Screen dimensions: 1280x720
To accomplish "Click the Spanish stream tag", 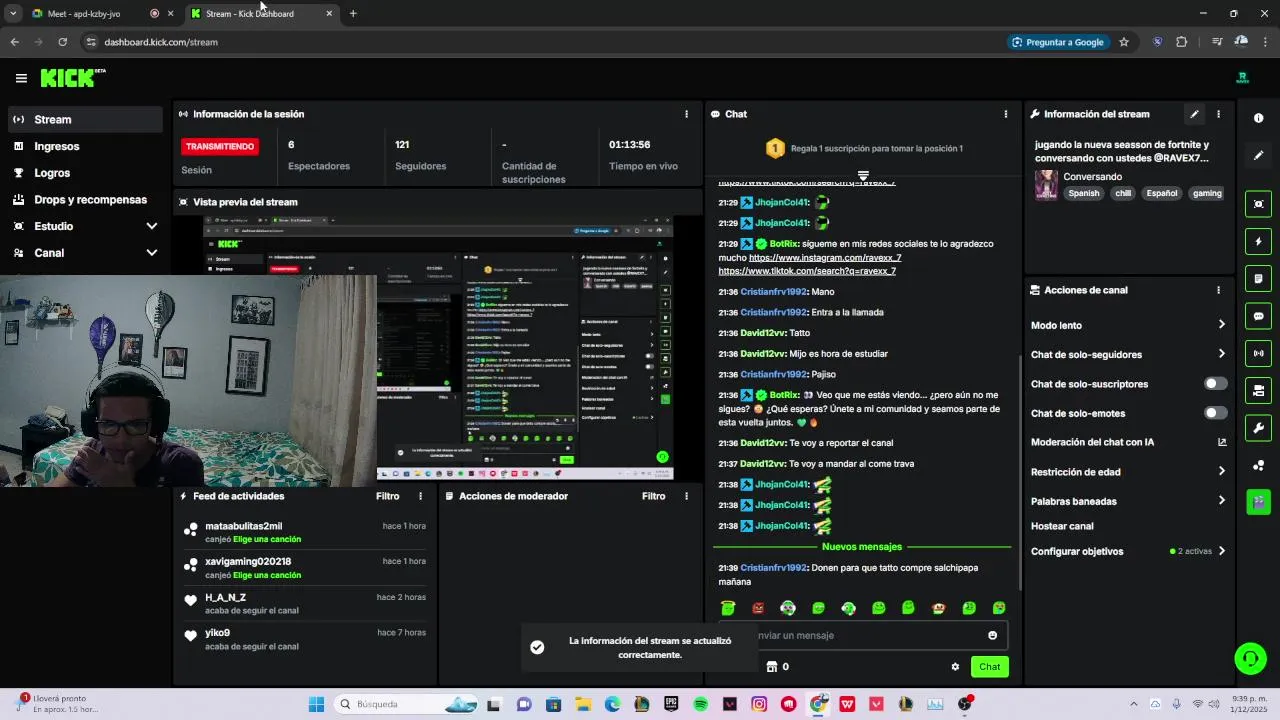I will 1083,193.
